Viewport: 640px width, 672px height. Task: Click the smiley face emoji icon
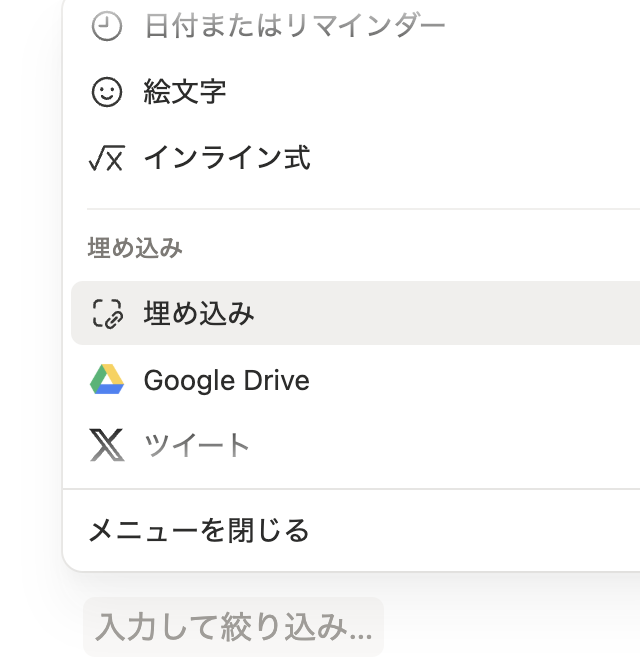(x=106, y=92)
